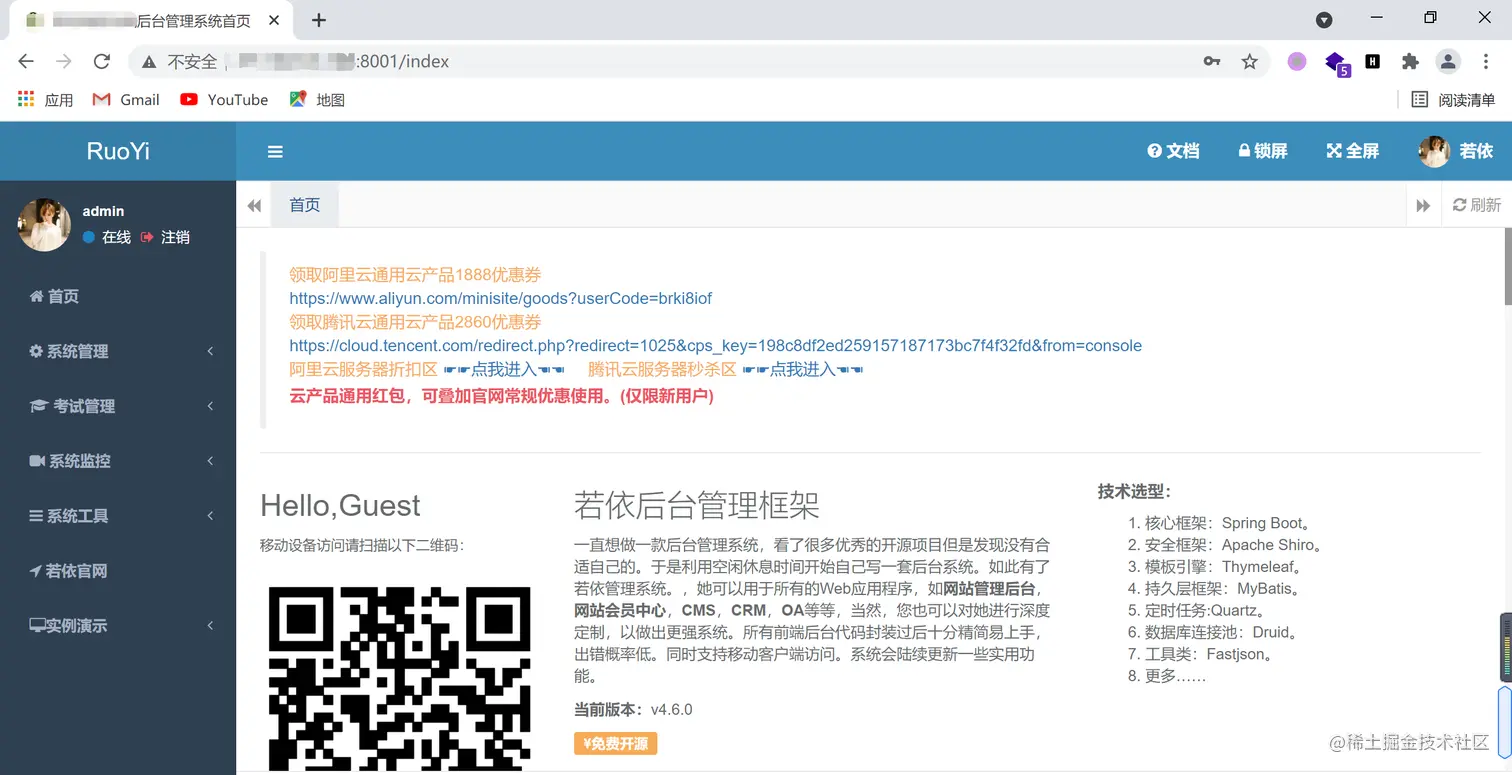Log out using 注销 link

[x=165, y=237]
